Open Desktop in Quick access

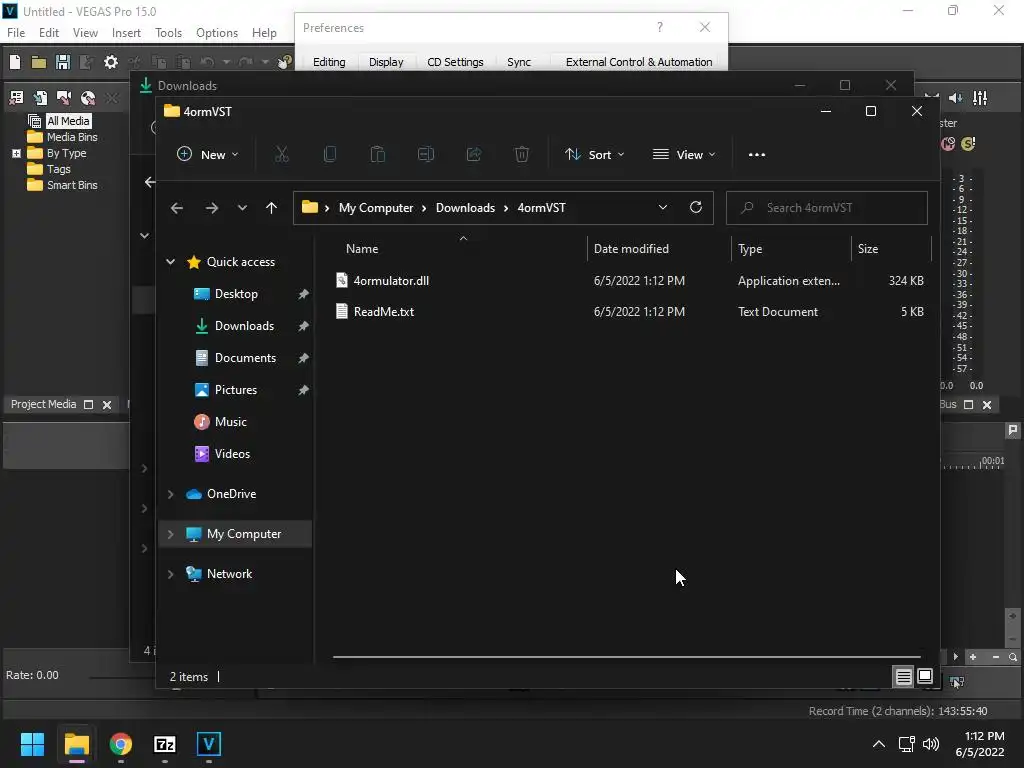[x=236, y=294]
